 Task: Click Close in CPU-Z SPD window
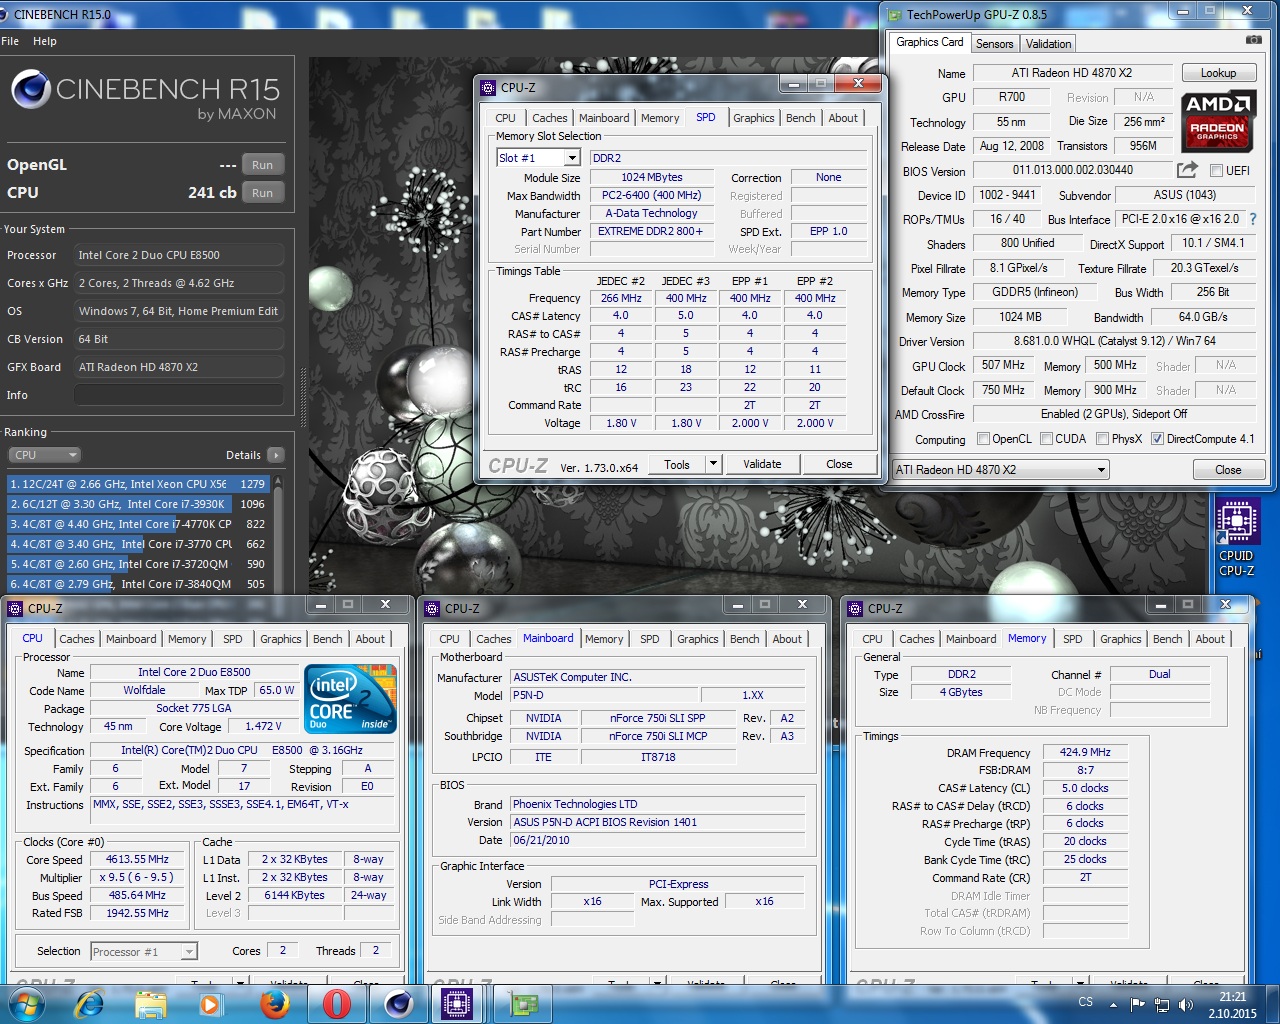[x=840, y=464]
